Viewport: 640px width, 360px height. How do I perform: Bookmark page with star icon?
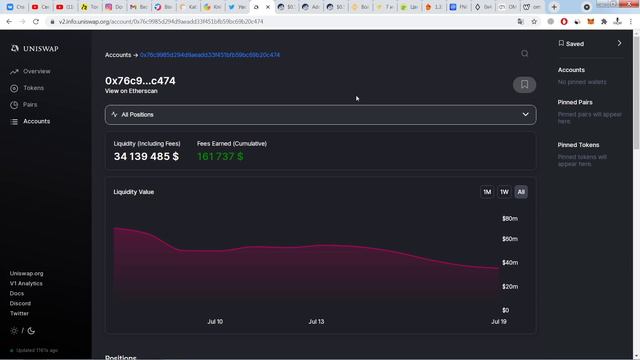[x=534, y=22]
